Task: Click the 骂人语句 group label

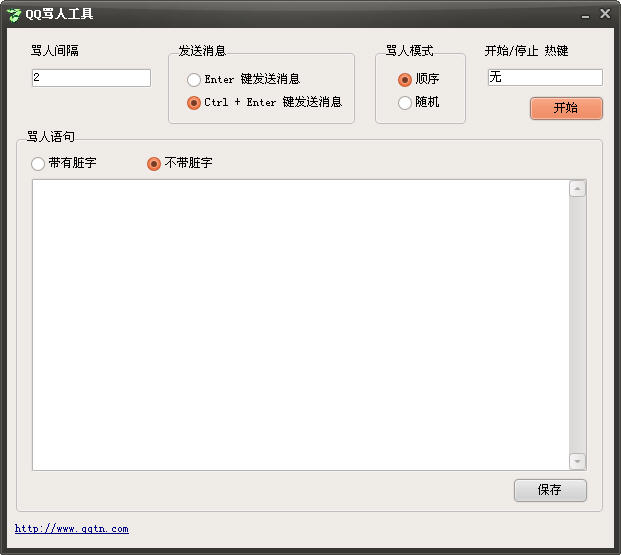Action: (50, 137)
